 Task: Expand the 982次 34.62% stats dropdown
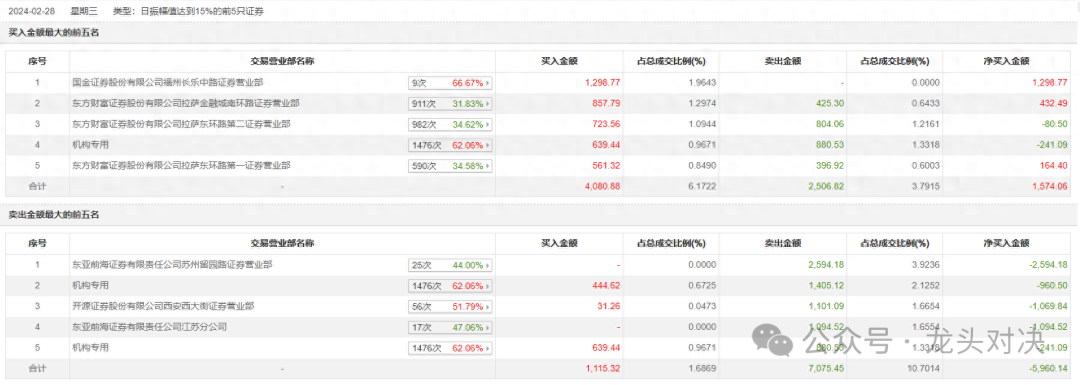pyautogui.click(x=450, y=125)
